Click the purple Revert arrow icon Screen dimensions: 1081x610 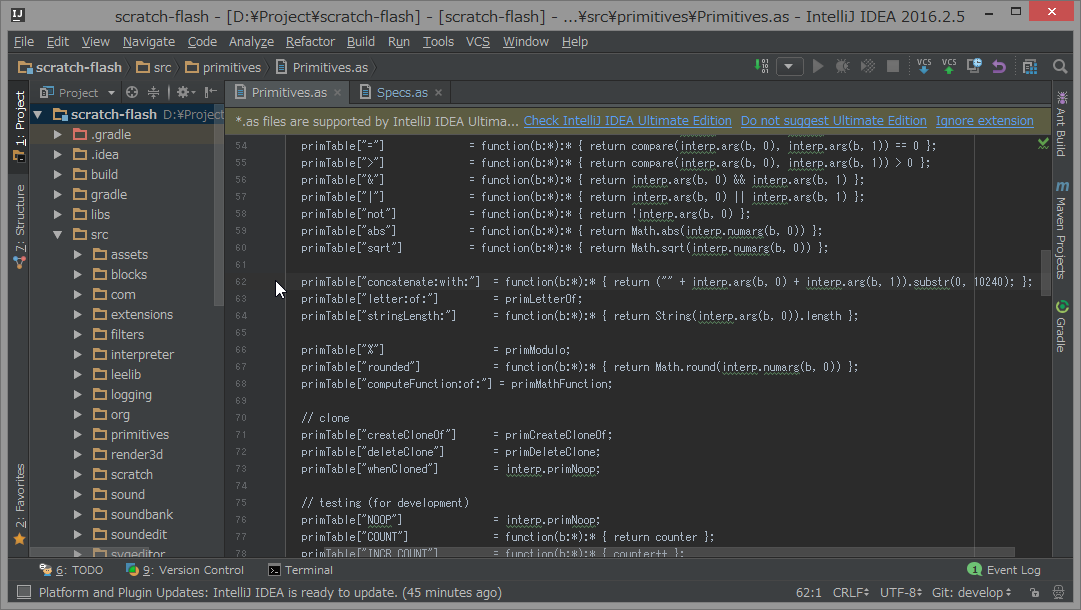click(999, 67)
